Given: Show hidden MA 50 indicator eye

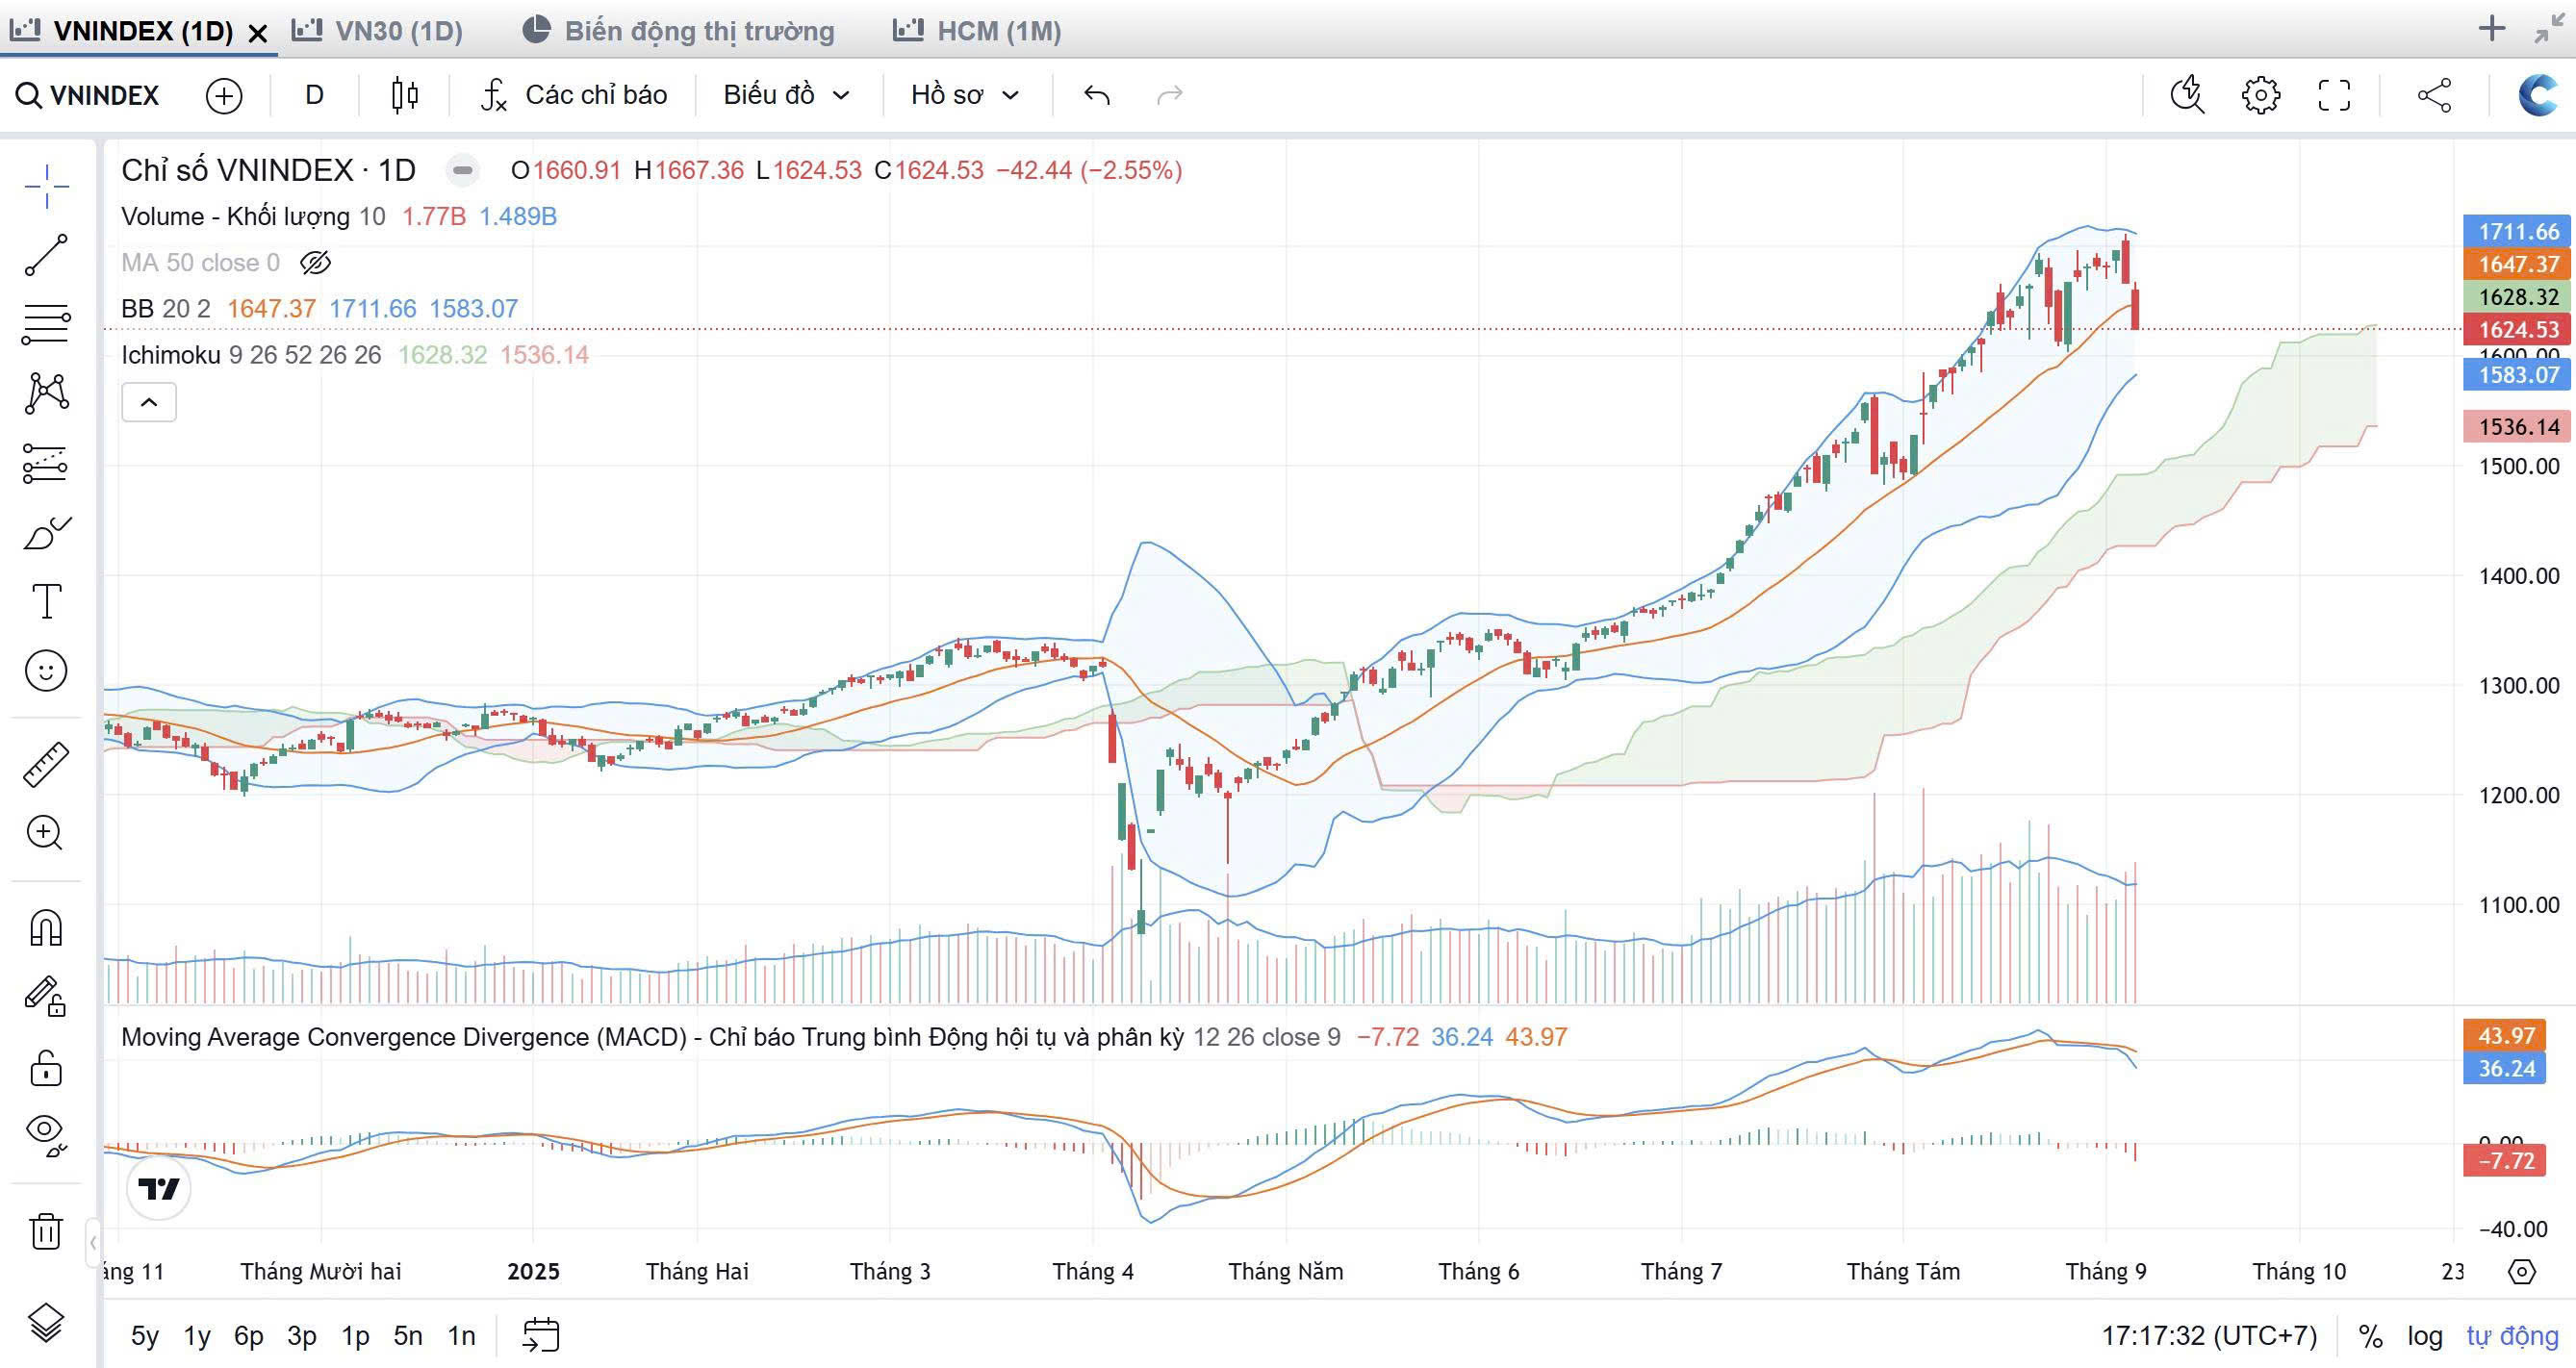Looking at the screenshot, I should [315, 263].
